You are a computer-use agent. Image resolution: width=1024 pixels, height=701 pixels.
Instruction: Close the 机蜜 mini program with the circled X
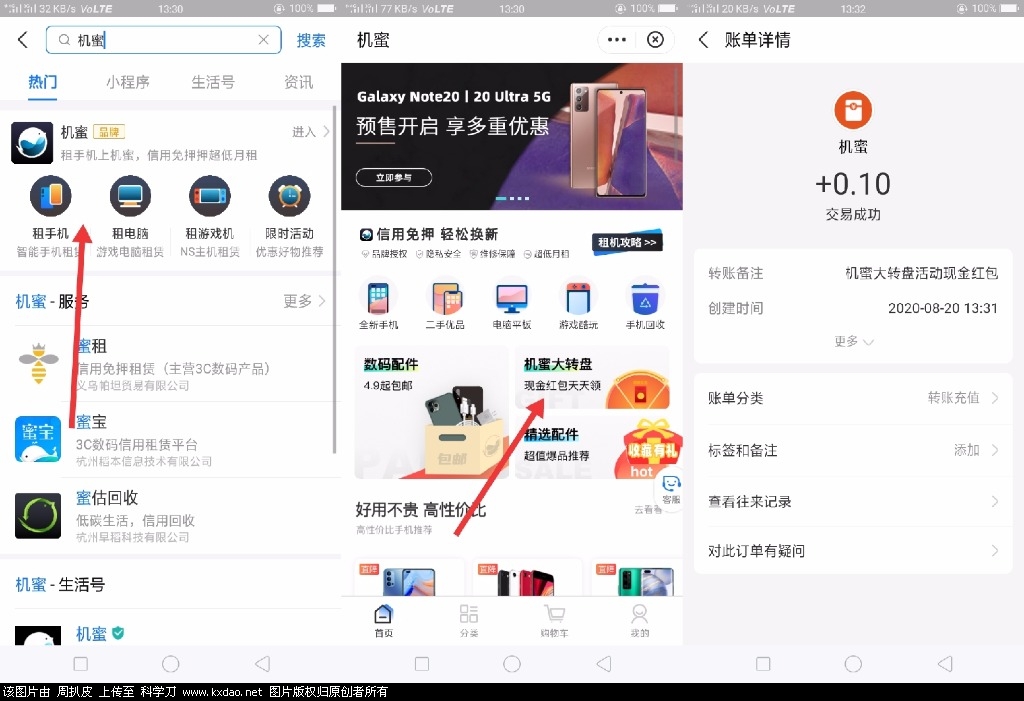pyautogui.click(x=655, y=40)
